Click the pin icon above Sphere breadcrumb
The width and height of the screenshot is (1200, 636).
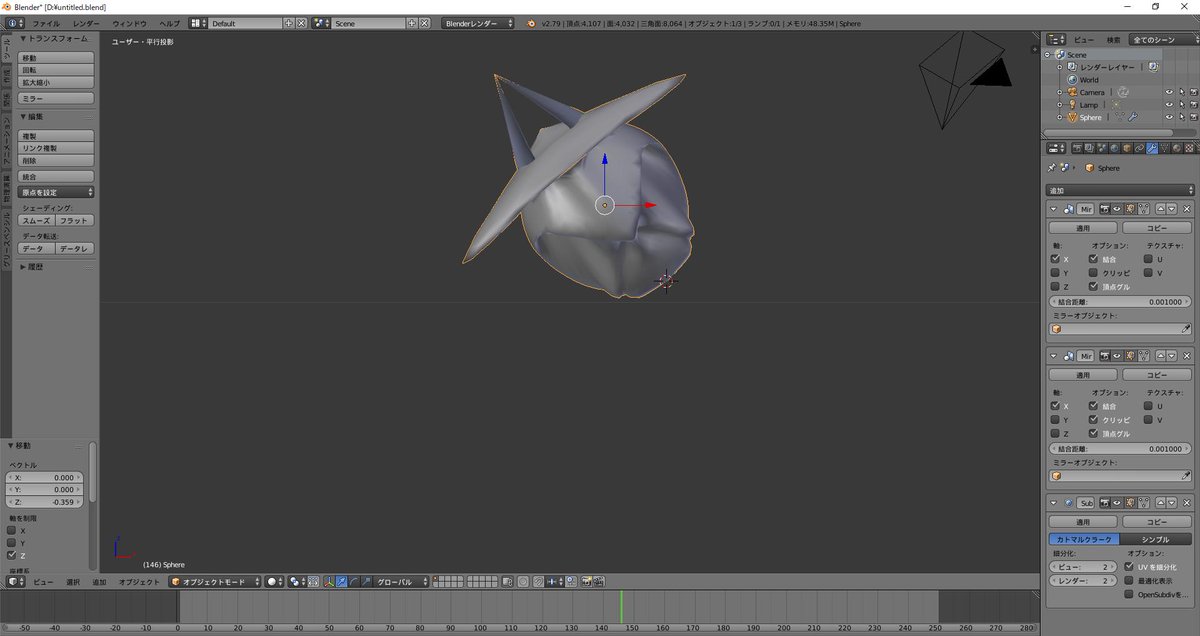[x=1051, y=167]
